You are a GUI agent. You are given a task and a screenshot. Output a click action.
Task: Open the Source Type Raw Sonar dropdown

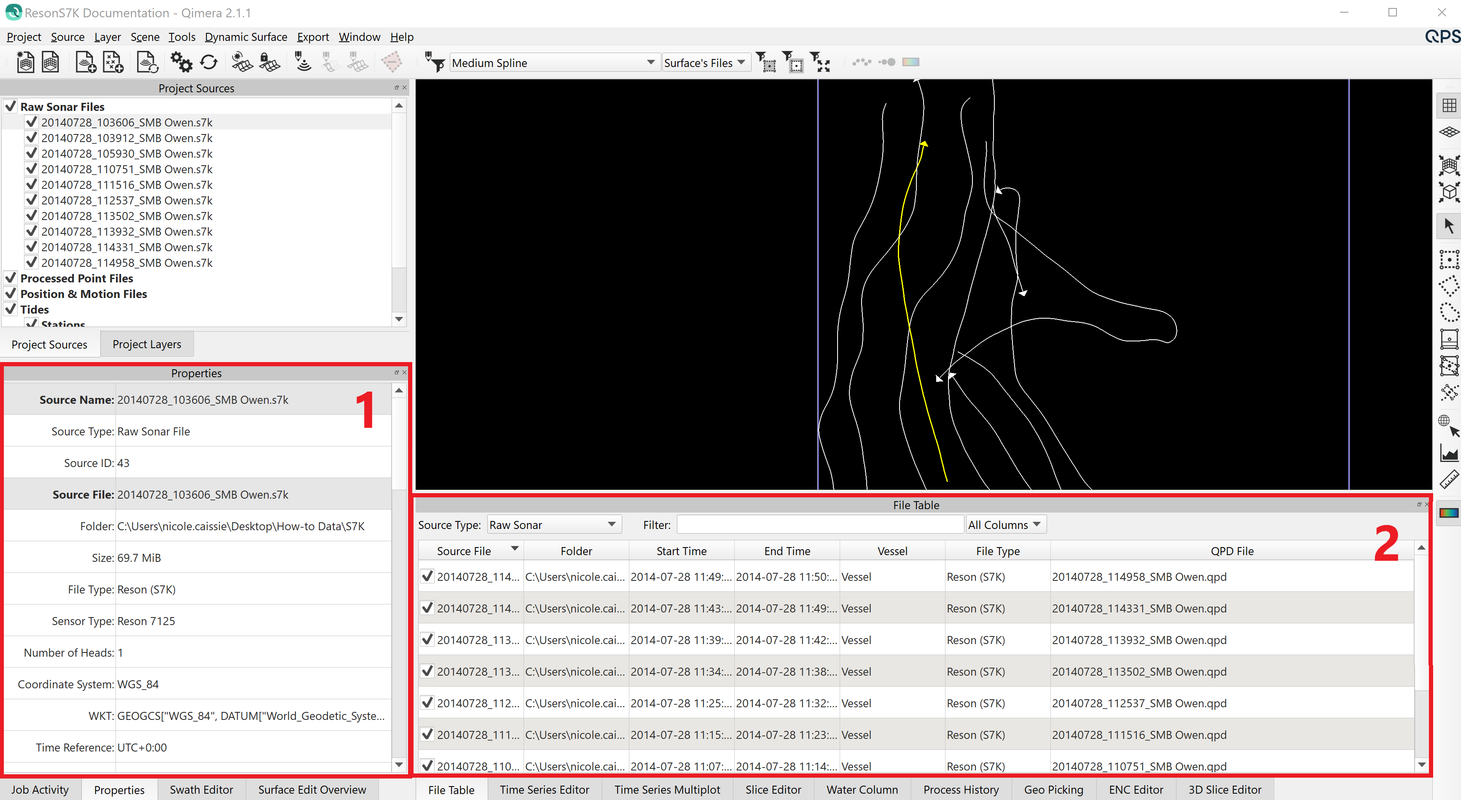(553, 525)
